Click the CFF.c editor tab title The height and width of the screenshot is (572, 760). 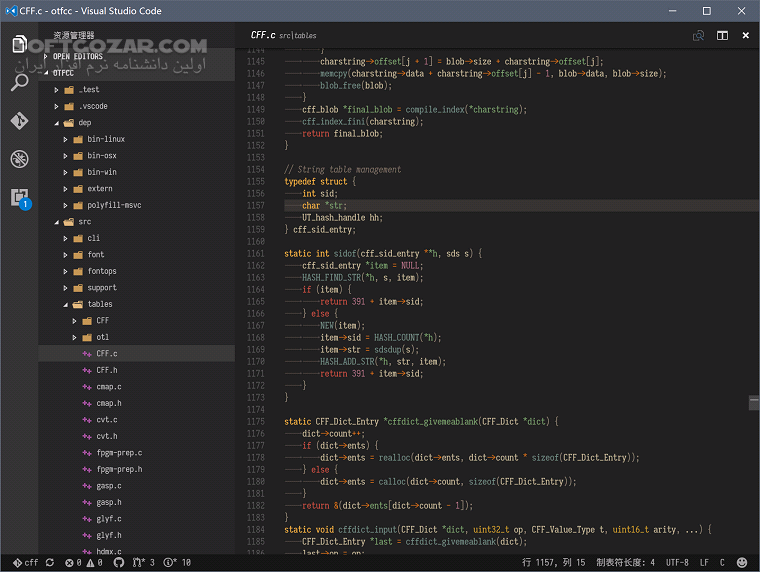[263, 35]
